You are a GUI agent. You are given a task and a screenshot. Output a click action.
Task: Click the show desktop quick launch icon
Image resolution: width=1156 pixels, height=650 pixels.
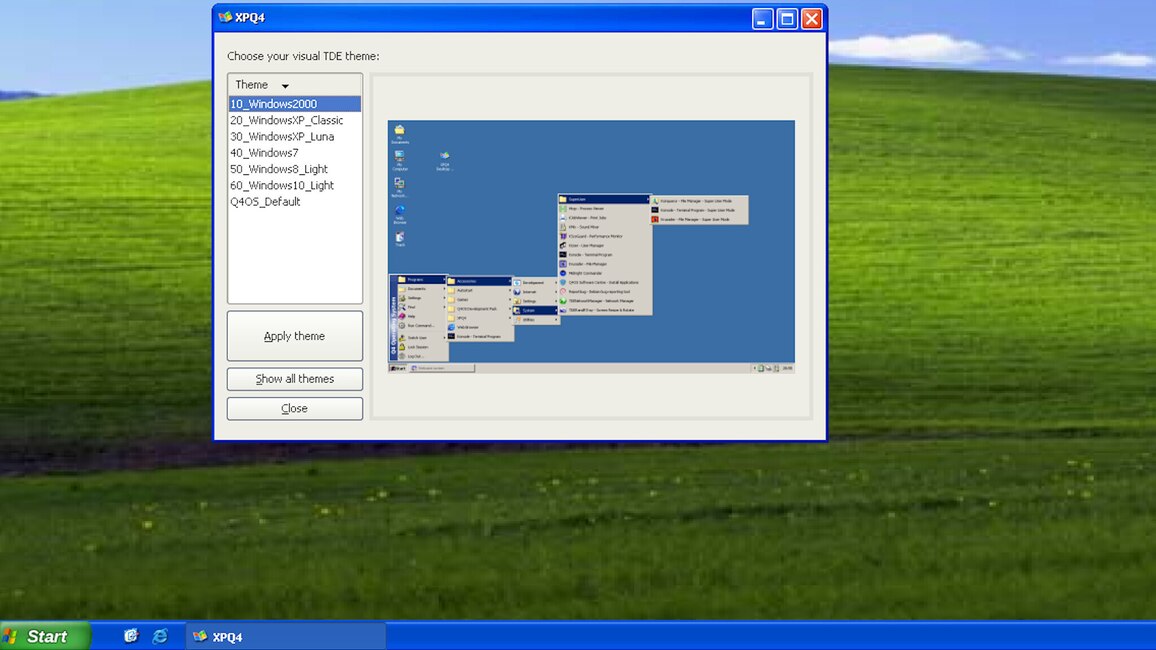tap(130, 636)
